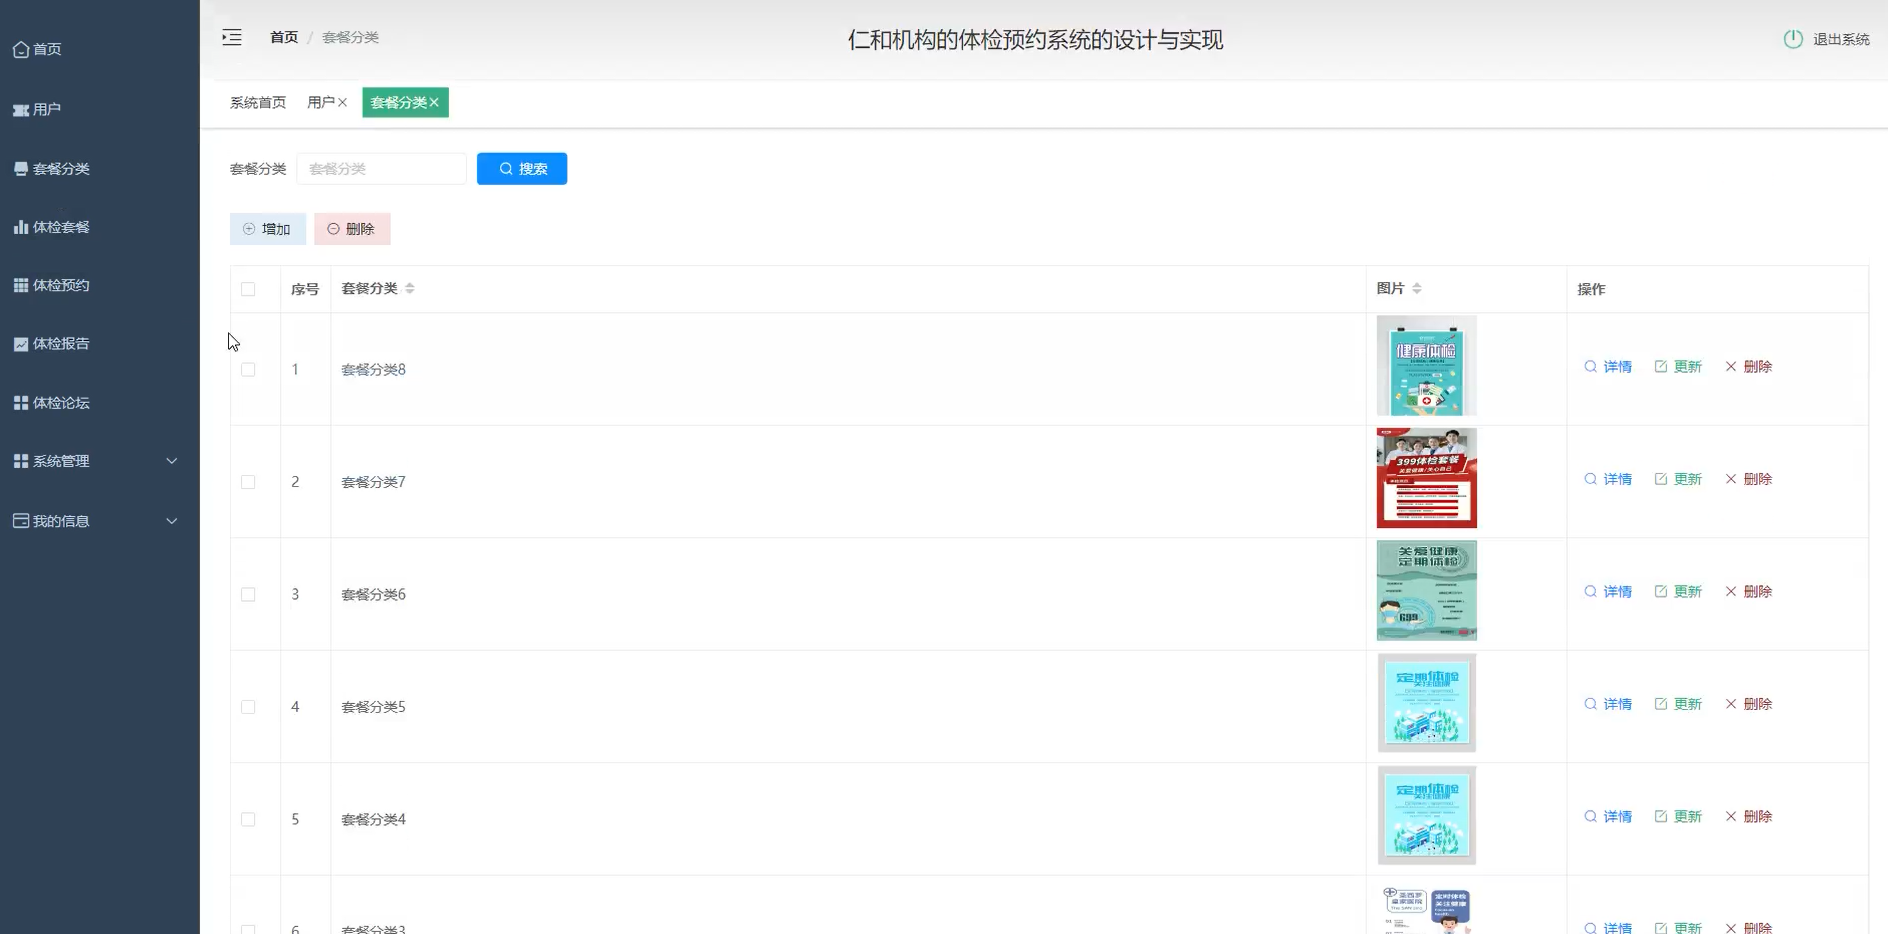Screen dimensions: 1888x934
Task: Click 更新 for 套餐分类5
Action: 1678,704
